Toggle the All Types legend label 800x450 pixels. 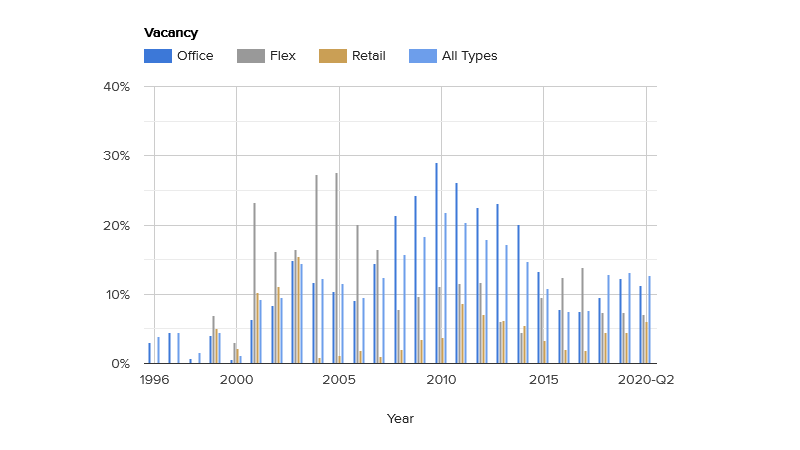pos(470,56)
